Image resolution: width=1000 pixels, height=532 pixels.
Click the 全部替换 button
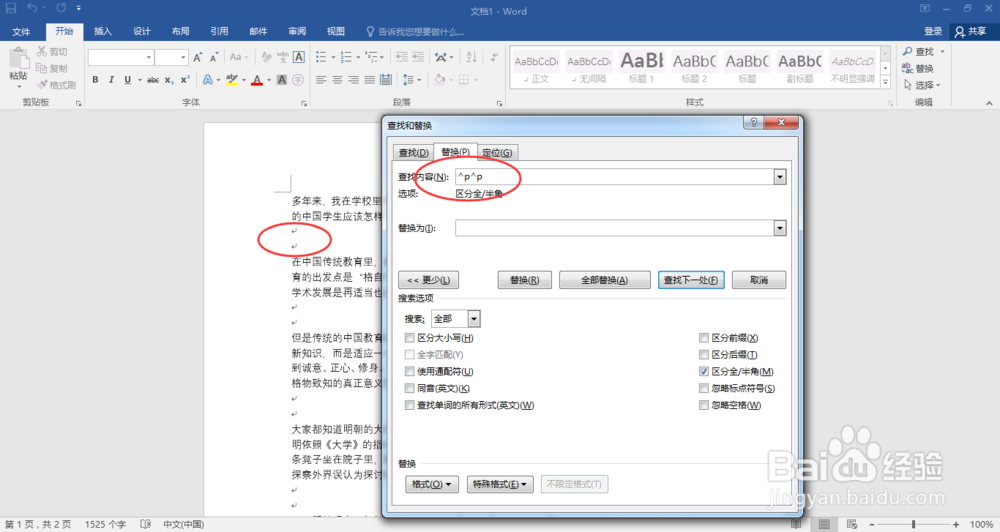point(605,280)
